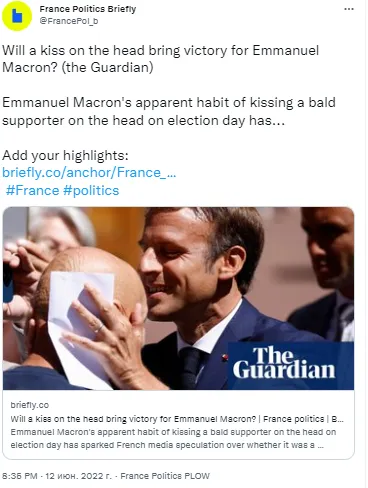Viewport: 368px width, 488px height.
Task: Open the #politics hashtag
Action: 91,191
